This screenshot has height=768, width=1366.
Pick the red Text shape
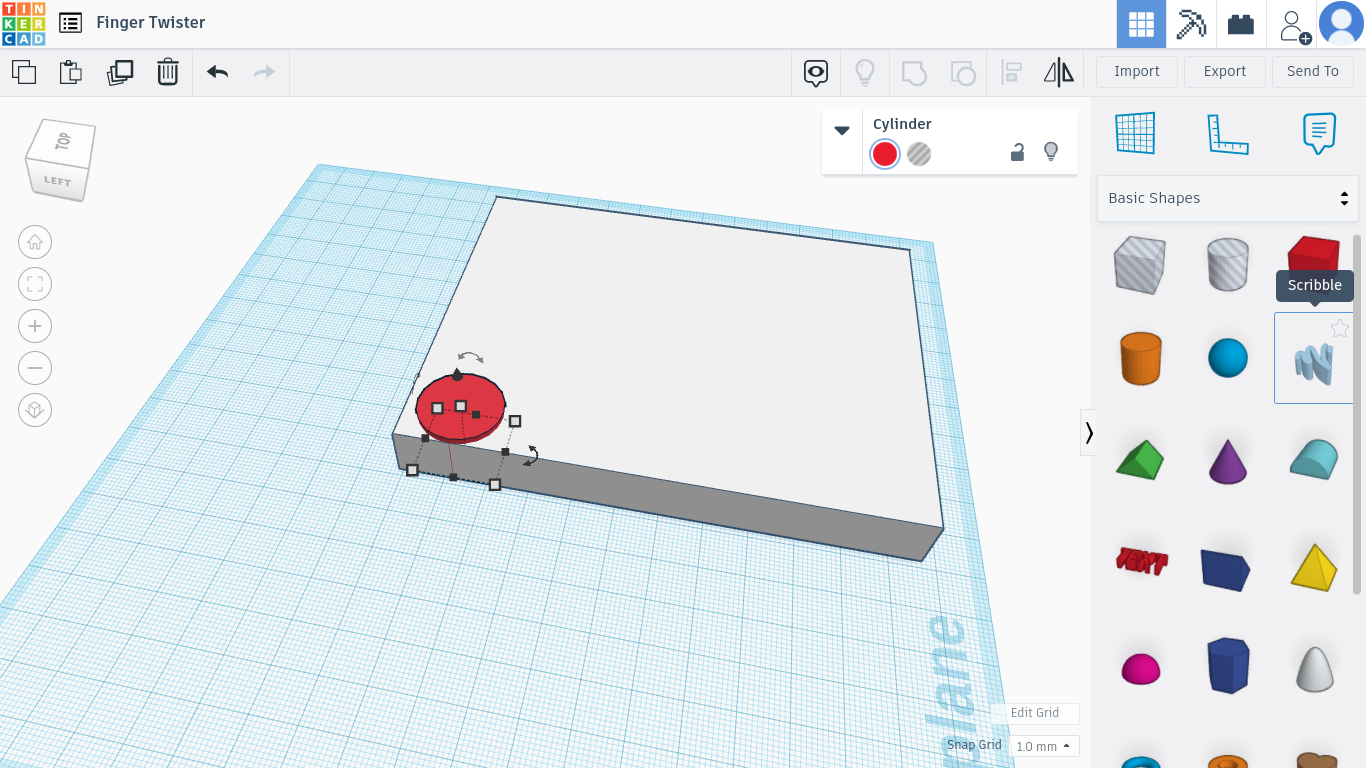(x=1142, y=561)
